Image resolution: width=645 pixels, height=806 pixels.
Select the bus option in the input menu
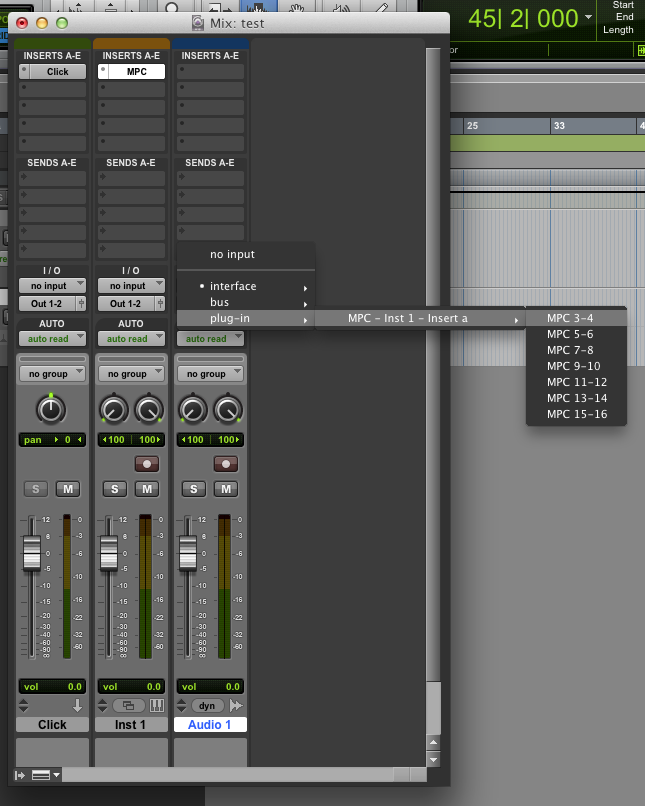click(219, 302)
